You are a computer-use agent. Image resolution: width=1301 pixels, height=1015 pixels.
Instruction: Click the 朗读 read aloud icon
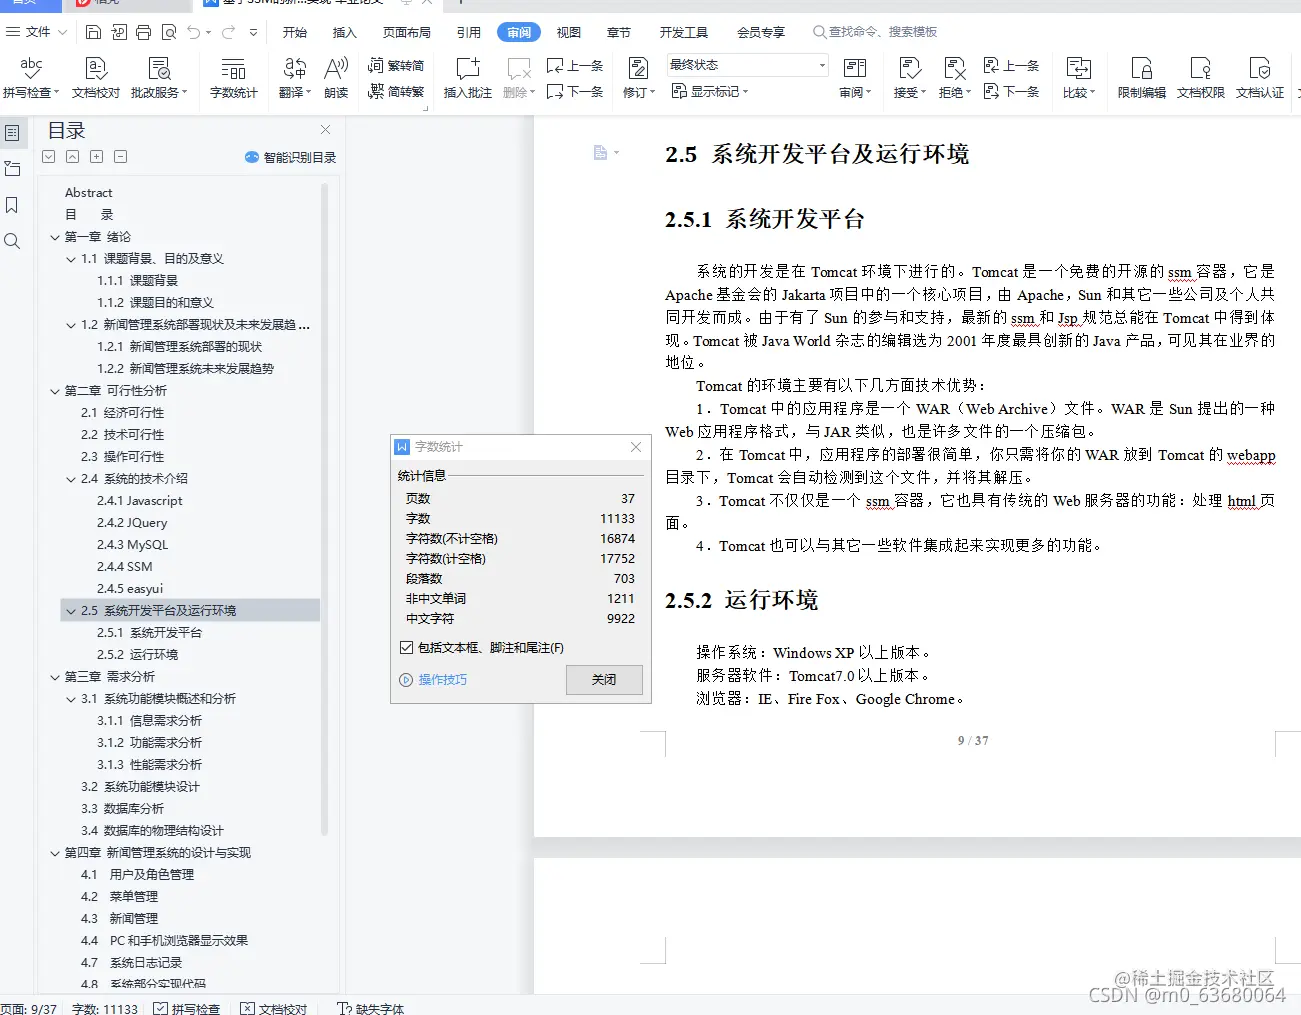[x=335, y=76]
